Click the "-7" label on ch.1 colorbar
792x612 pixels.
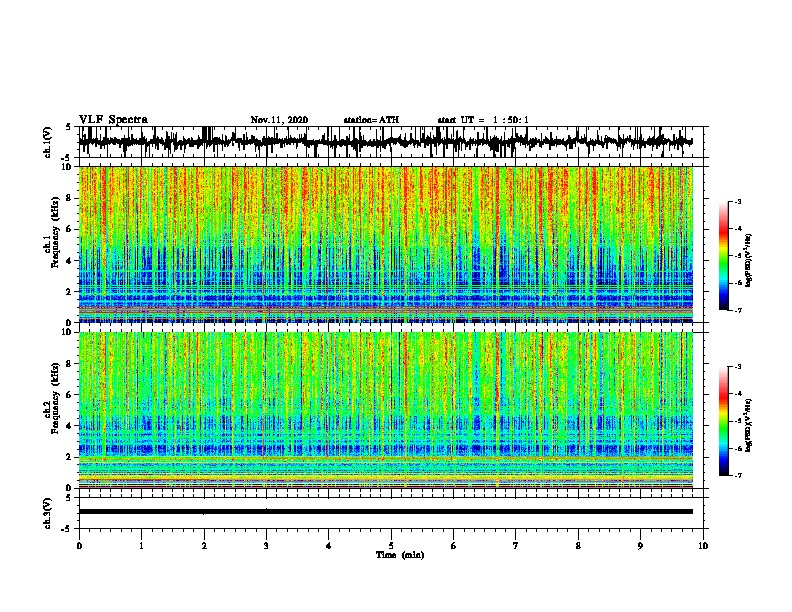click(x=737, y=310)
